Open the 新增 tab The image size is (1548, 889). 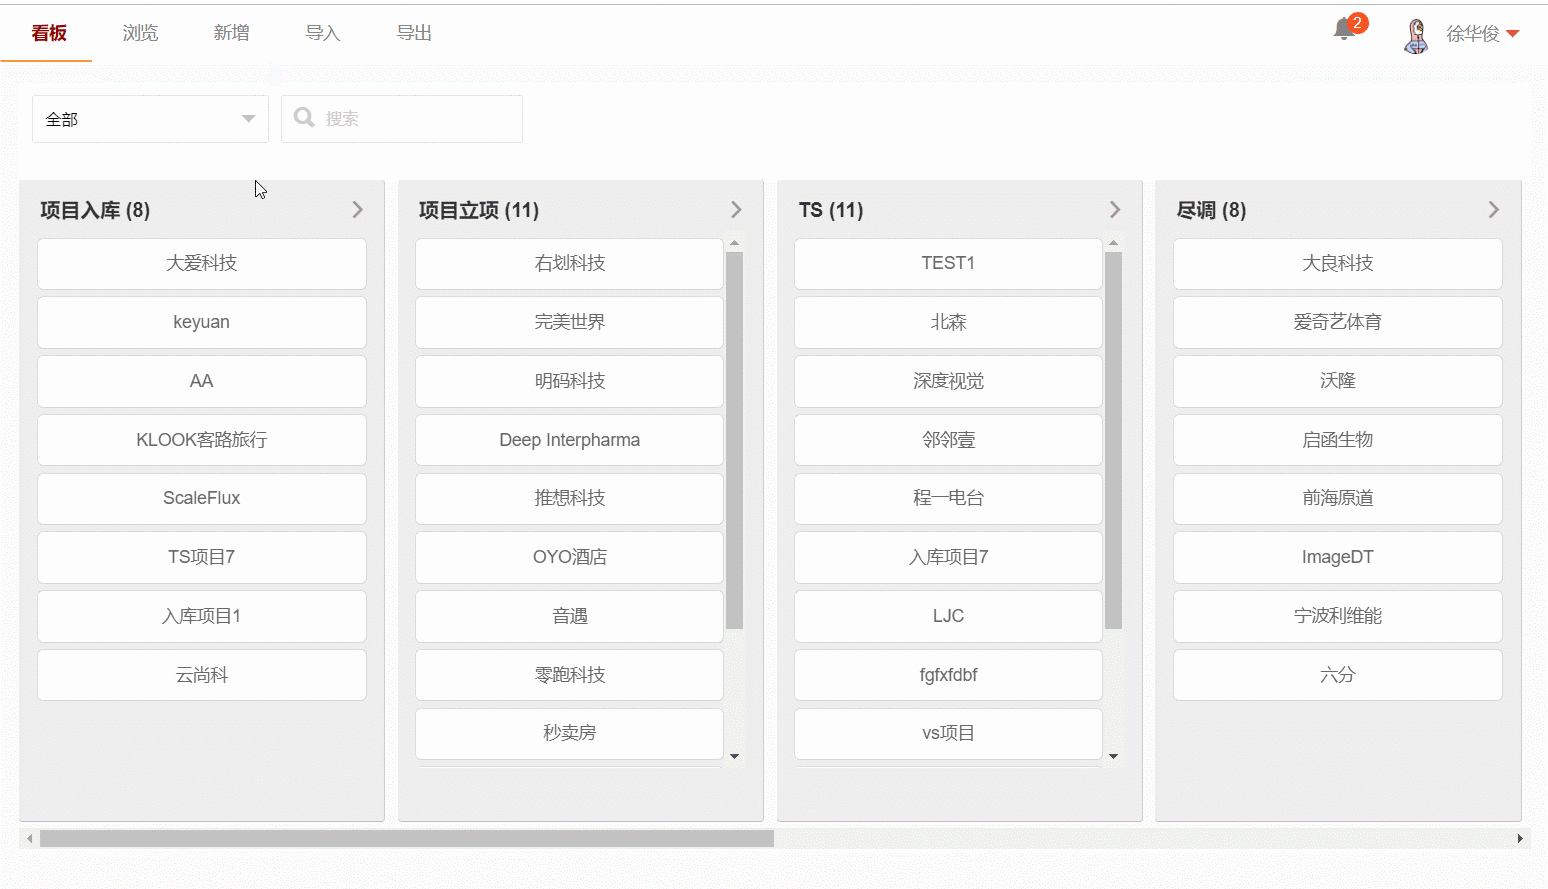(231, 33)
